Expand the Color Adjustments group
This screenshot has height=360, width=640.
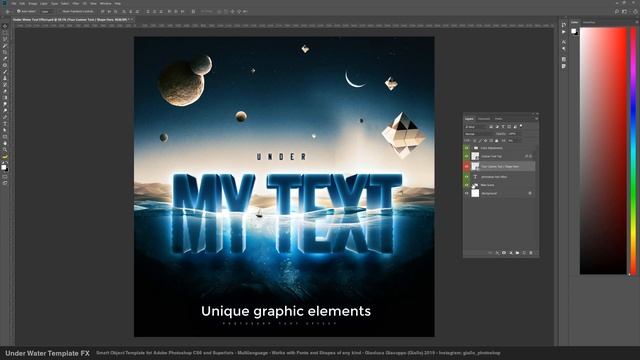coord(472,148)
